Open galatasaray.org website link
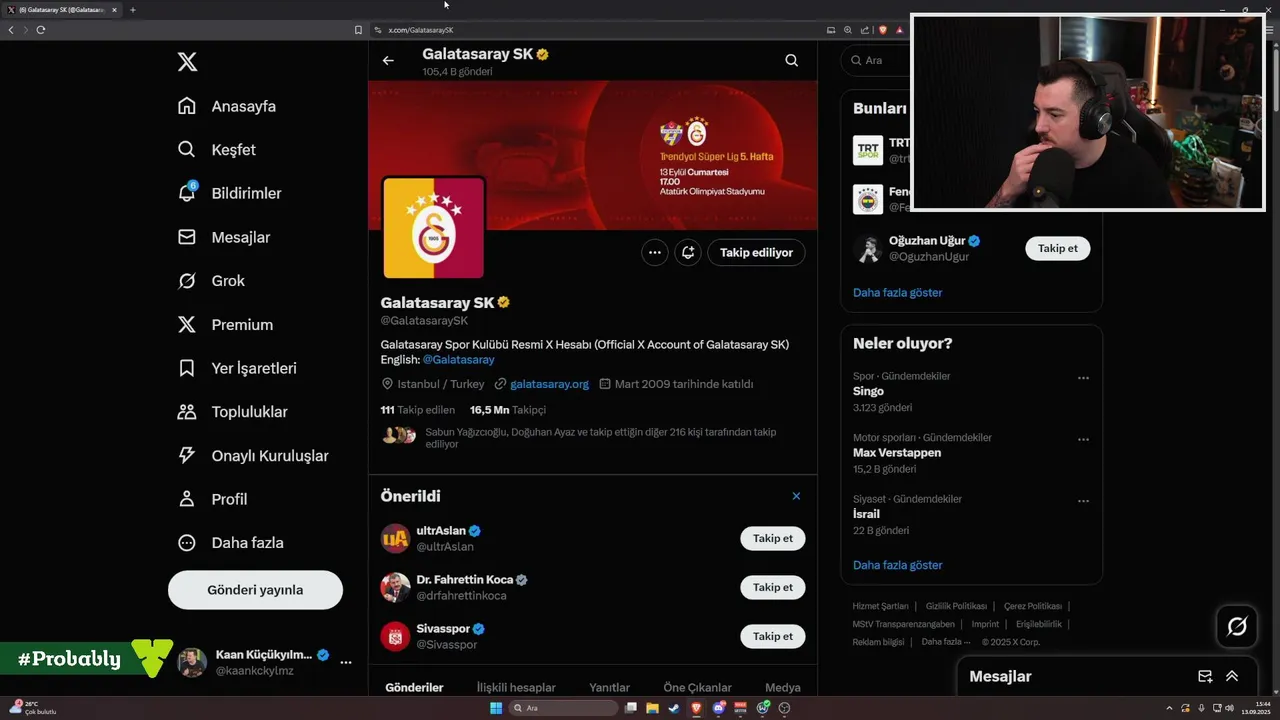 click(549, 384)
